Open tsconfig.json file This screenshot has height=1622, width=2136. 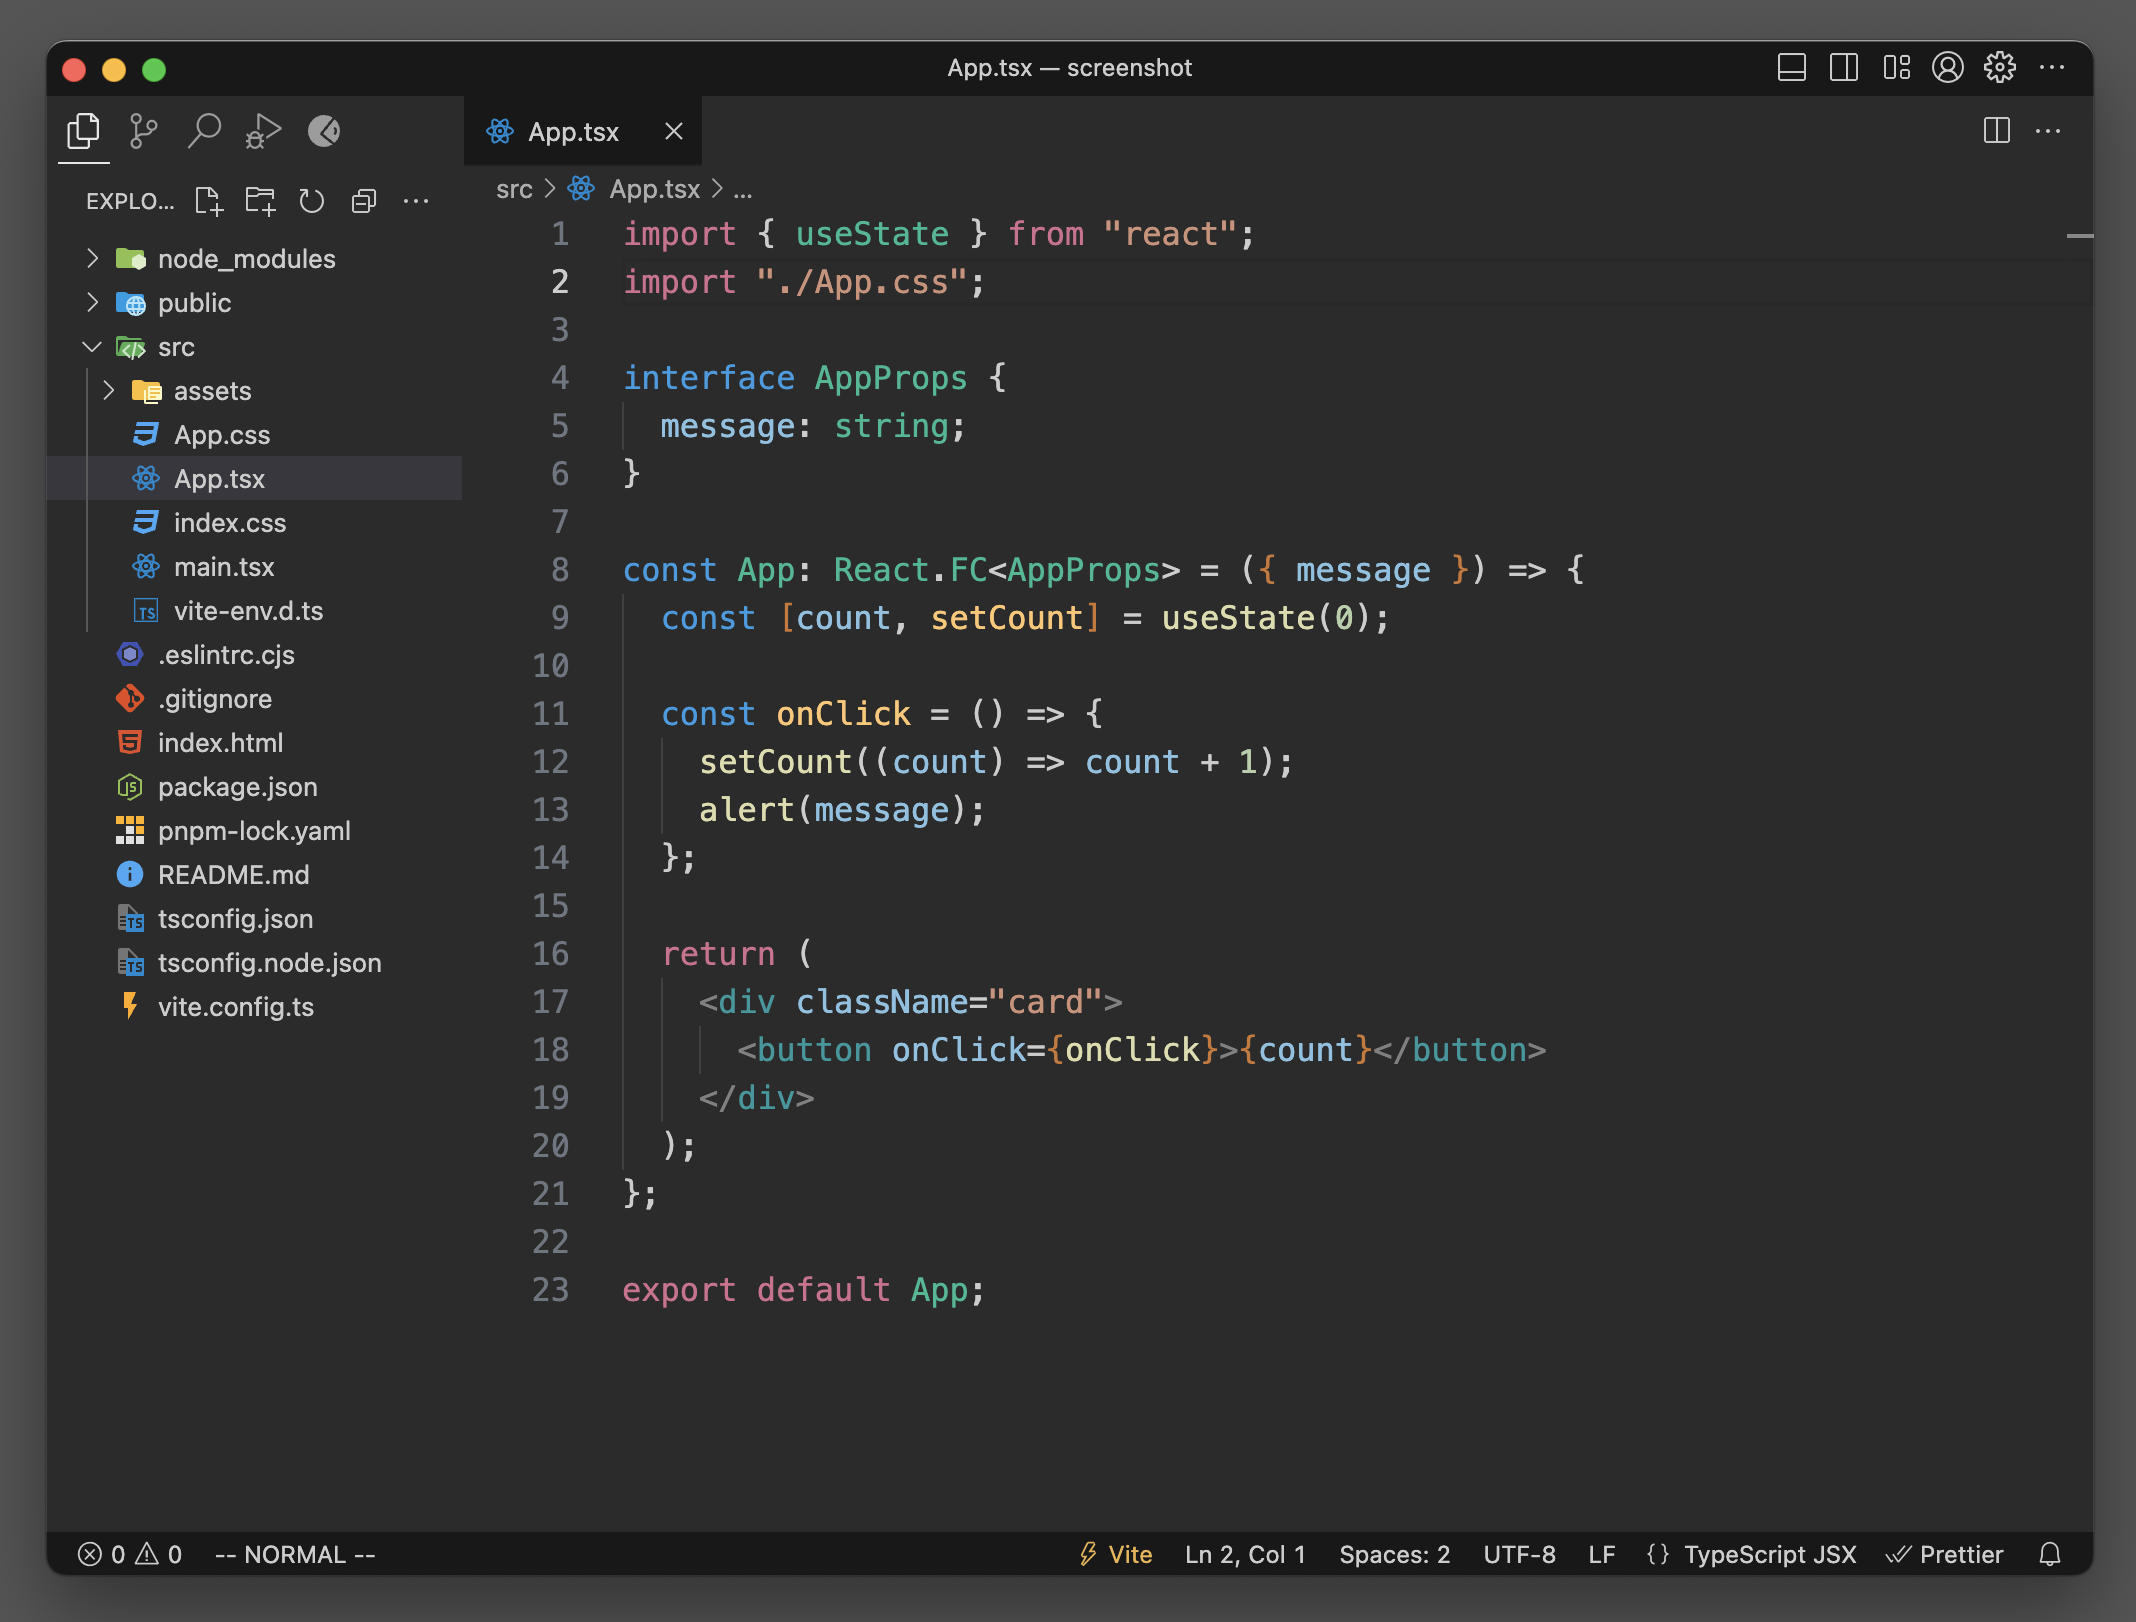[254, 919]
